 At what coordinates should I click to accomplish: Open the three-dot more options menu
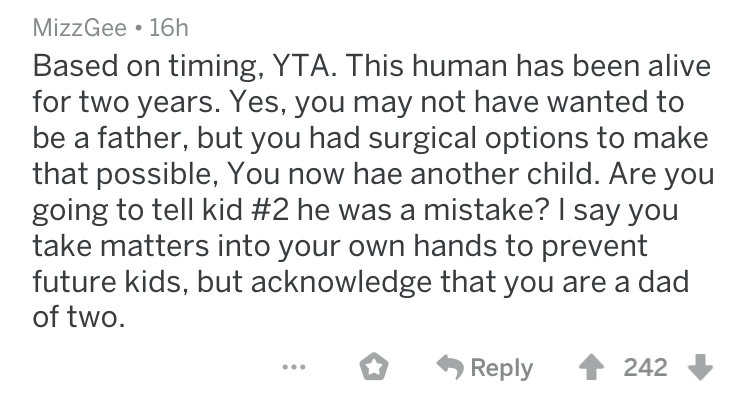[293, 367]
